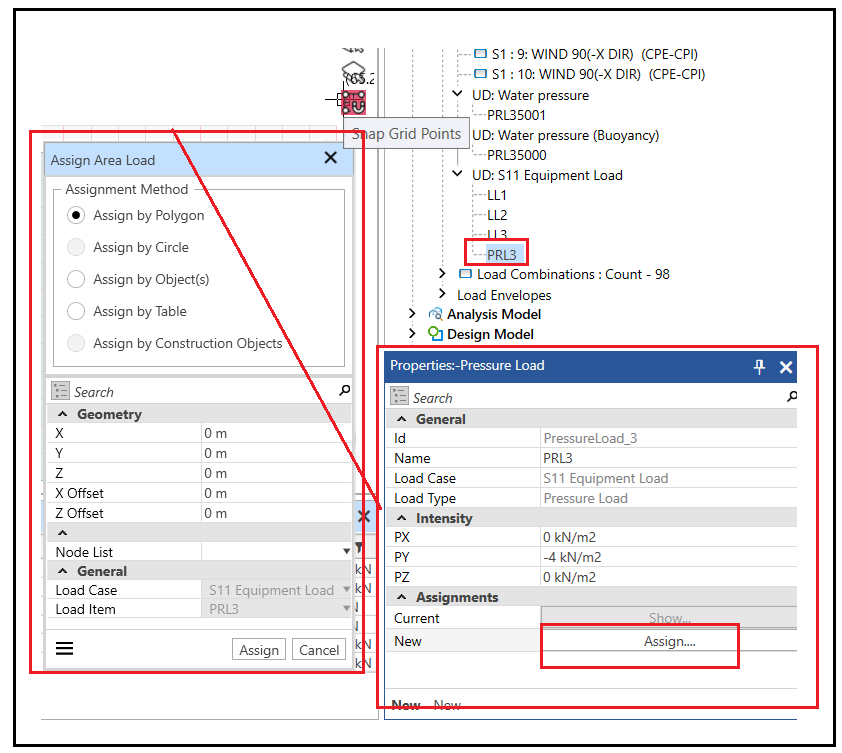Select Assign by Polygon option
This screenshot has width=842, height=753.
[x=76, y=215]
